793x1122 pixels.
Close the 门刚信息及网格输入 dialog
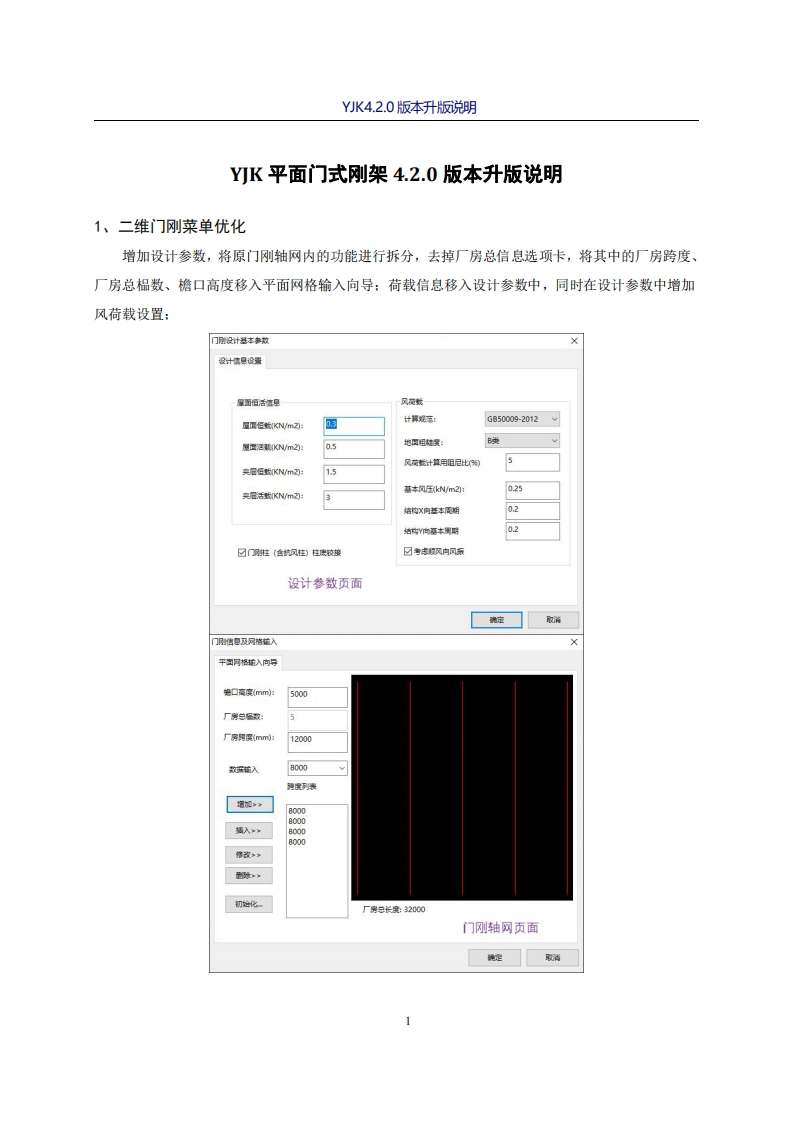574,641
